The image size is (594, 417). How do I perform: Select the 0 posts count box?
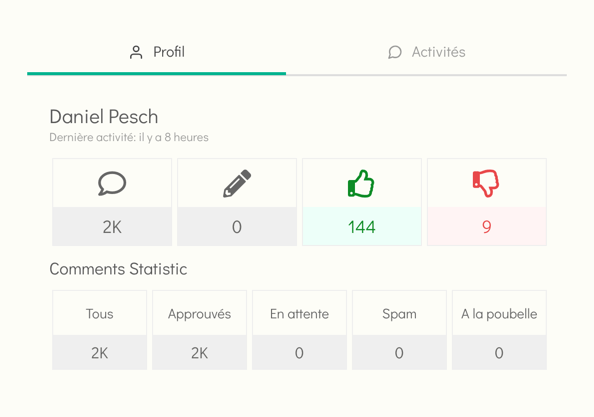[x=237, y=226]
